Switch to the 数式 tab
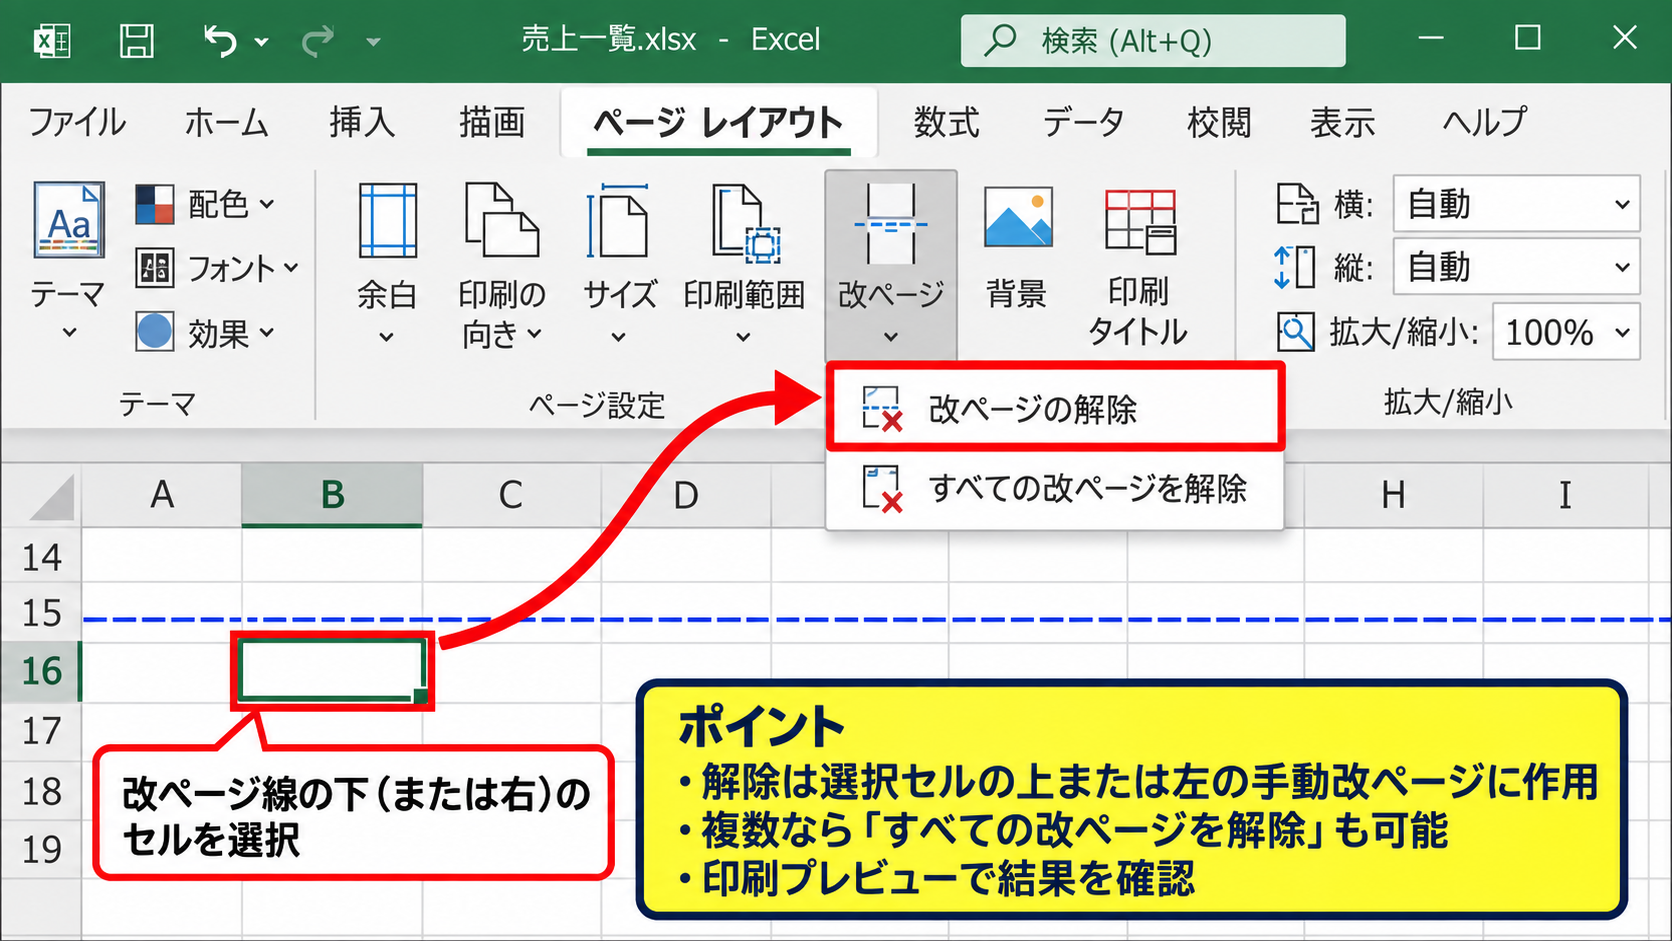The image size is (1672, 941). pyautogui.click(x=946, y=122)
